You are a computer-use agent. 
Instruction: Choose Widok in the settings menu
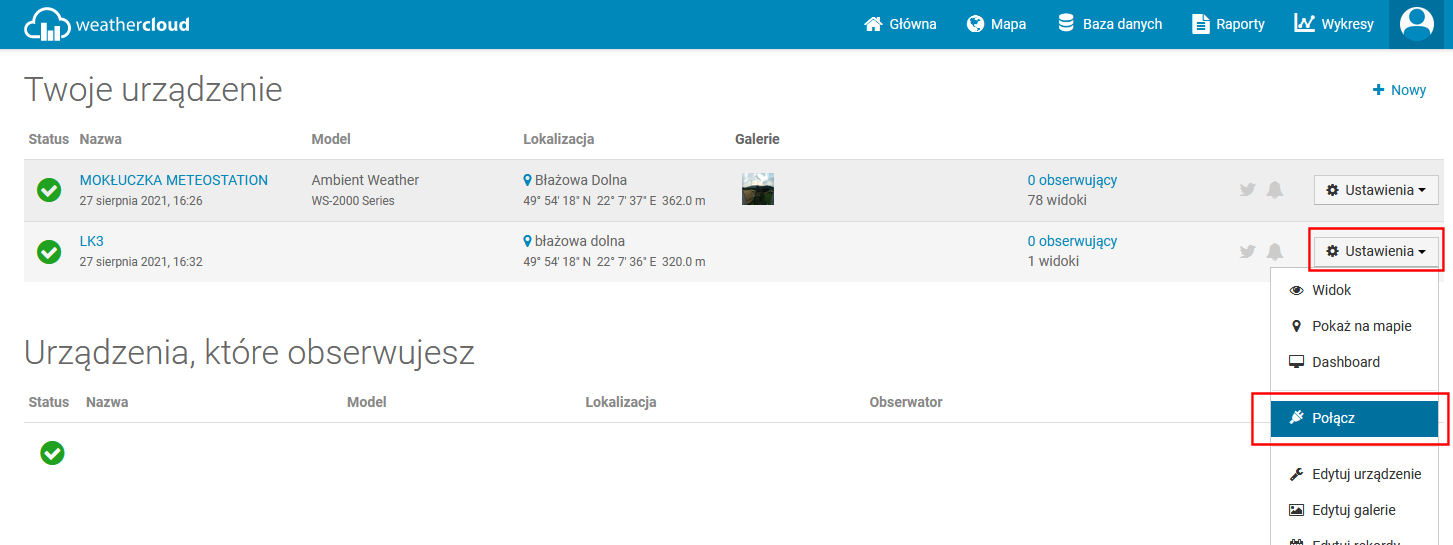pos(1331,290)
